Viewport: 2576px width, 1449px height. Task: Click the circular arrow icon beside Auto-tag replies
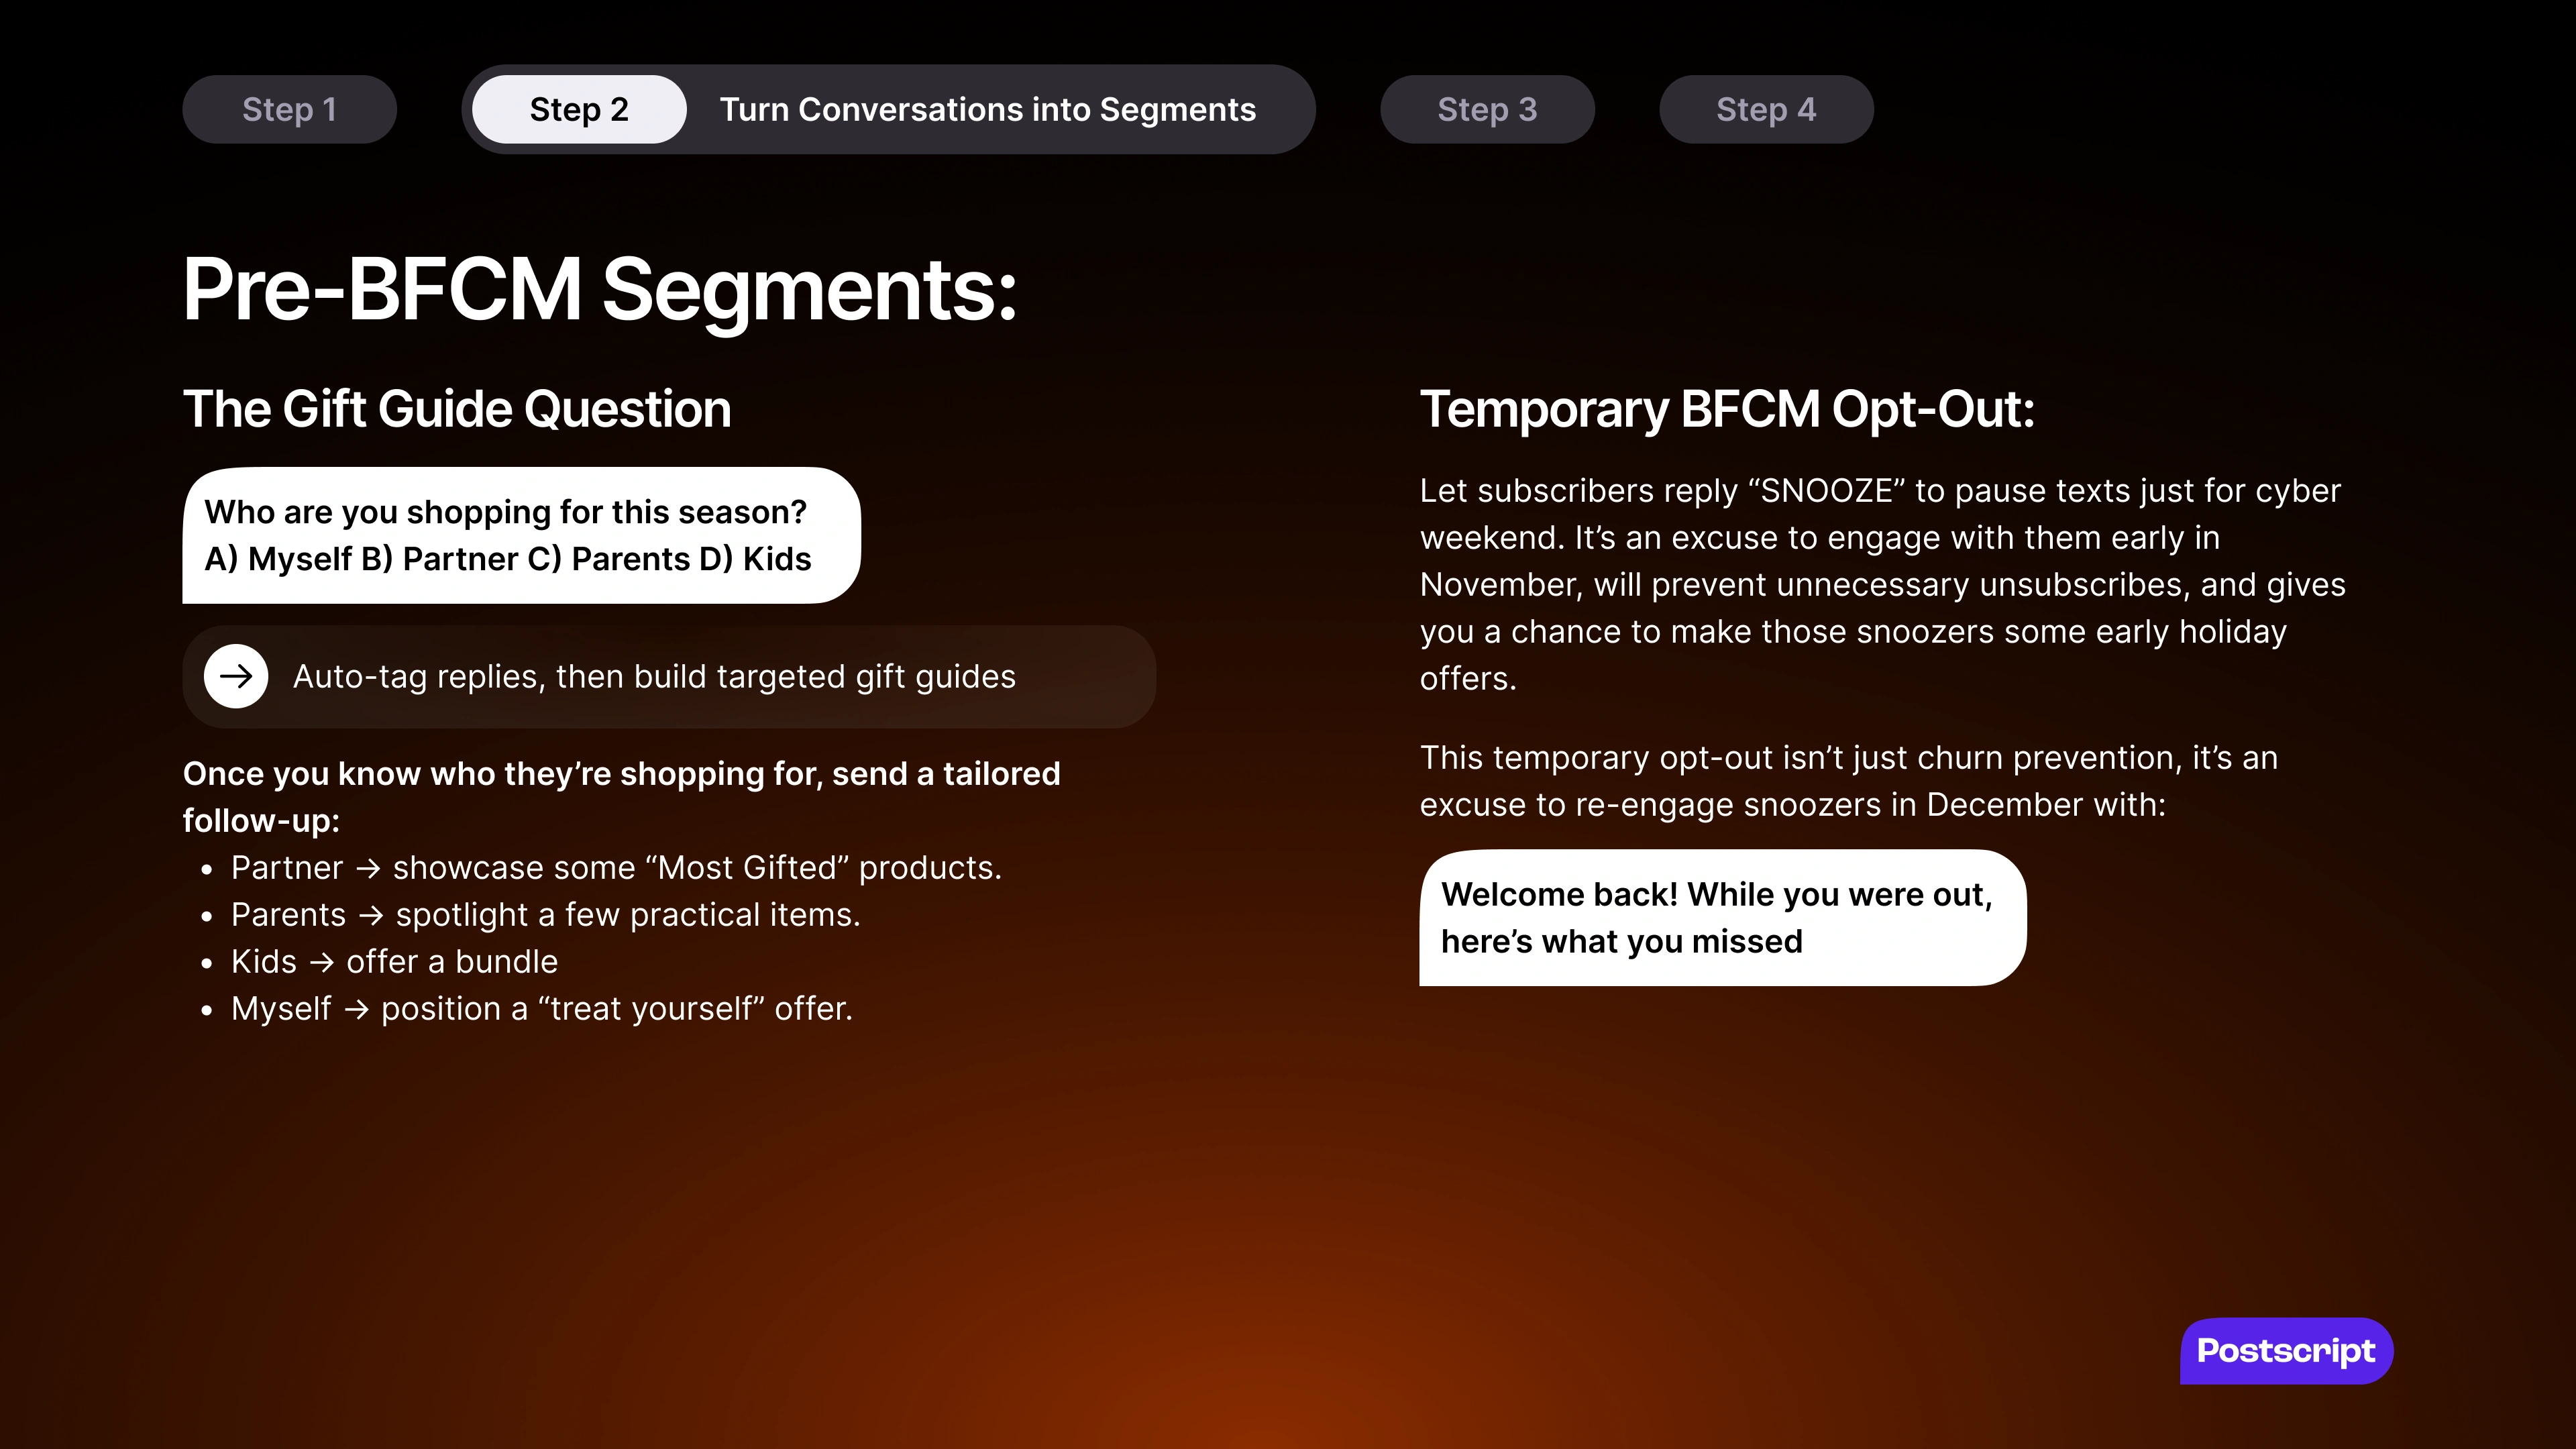pyautogui.click(x=236, y=677)
